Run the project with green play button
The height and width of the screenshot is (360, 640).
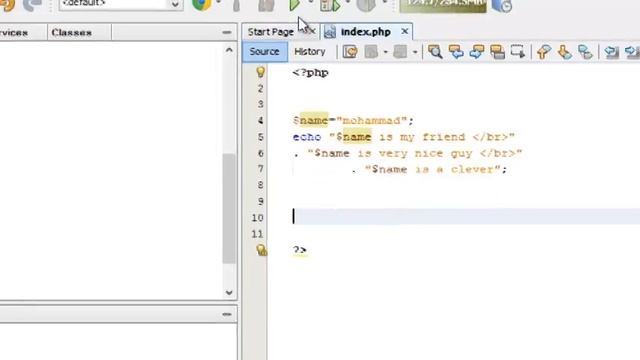pyautogui.click(x=295, y=5)
